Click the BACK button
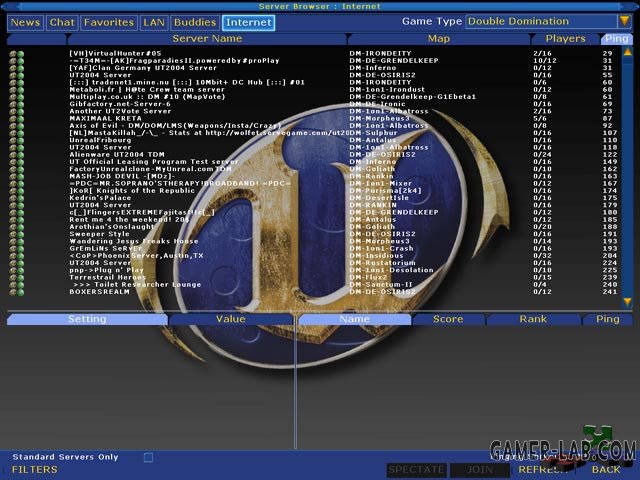The width and height of the screenshot is (640, 480). pyautogui.click(x=606, y=470)
